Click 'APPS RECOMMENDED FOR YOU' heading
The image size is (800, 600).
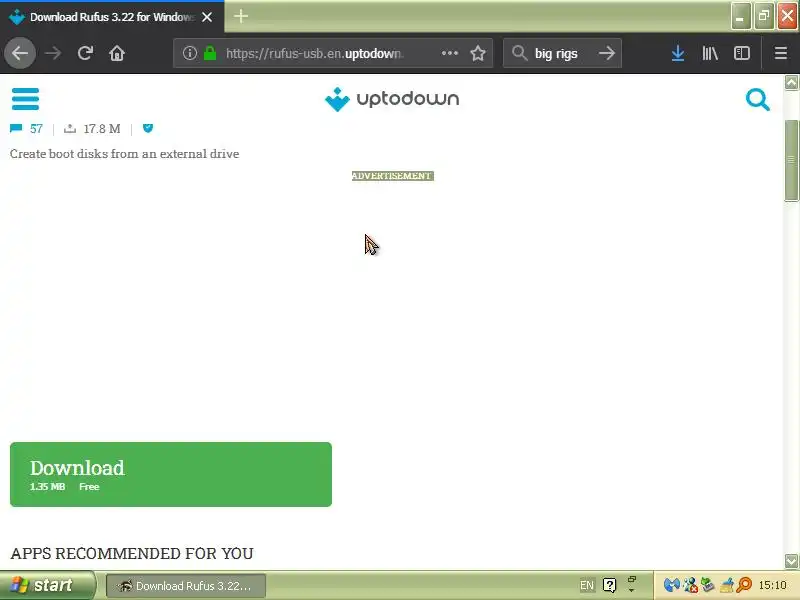pyautogui.click(x=132, y=554)
